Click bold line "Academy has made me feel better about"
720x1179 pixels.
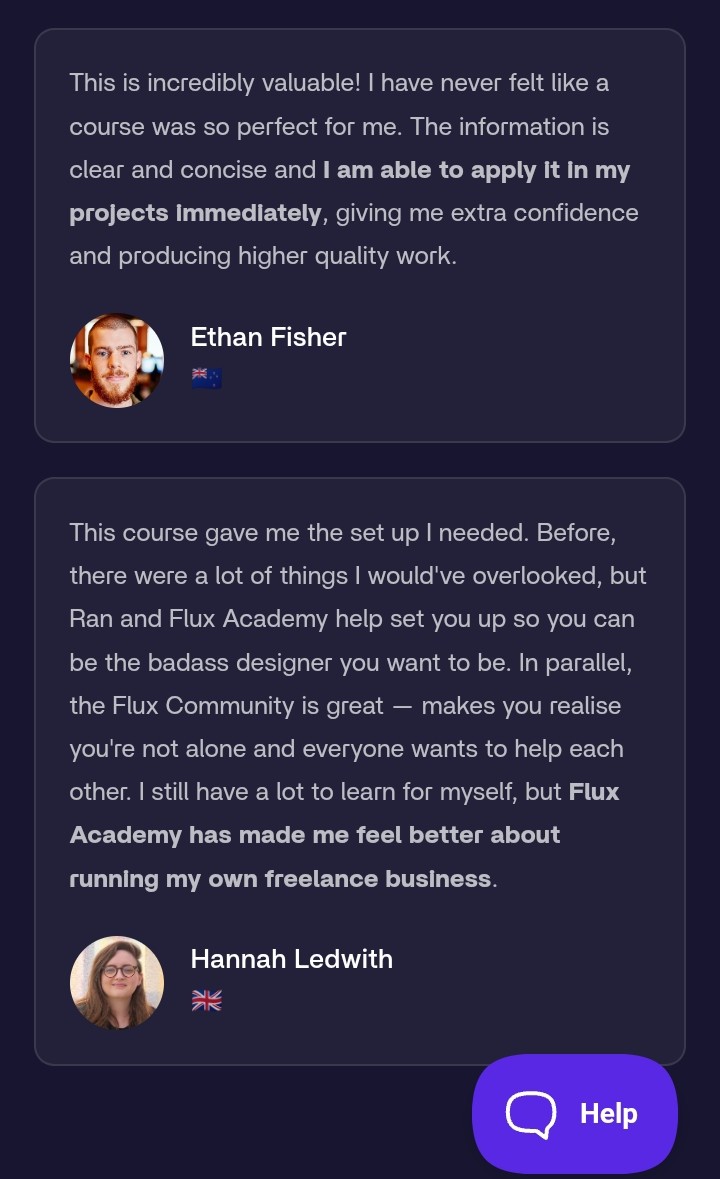315,835
